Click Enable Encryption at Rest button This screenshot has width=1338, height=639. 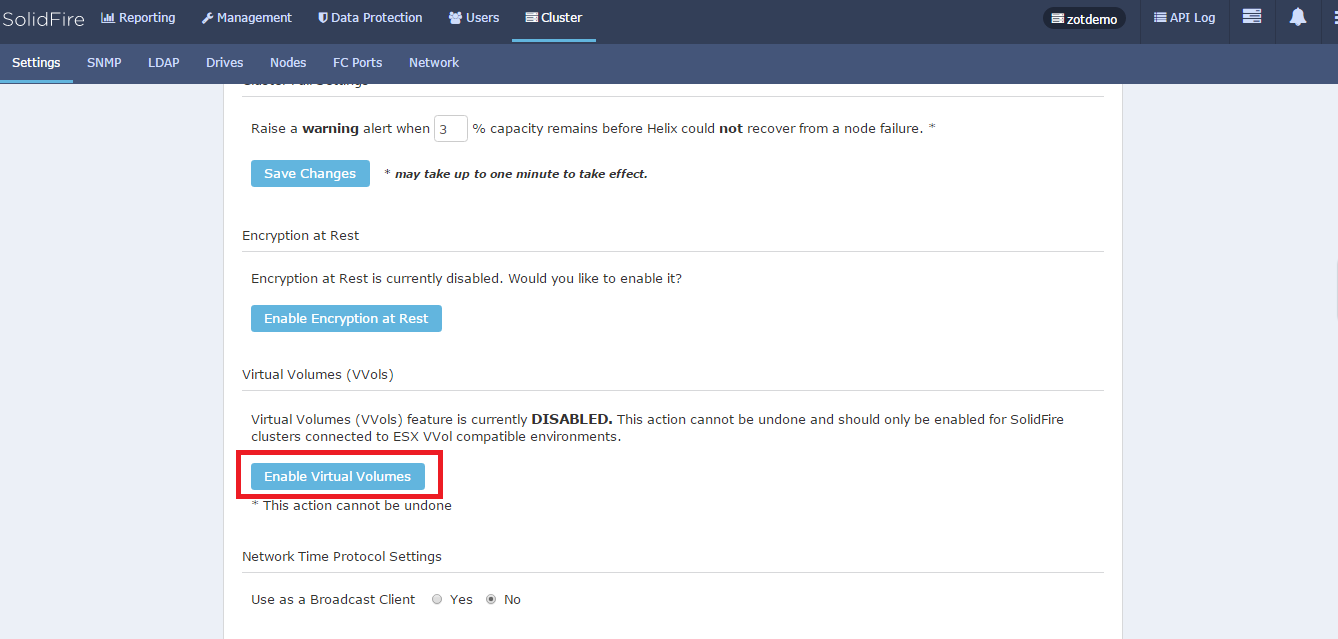(346, 318)
